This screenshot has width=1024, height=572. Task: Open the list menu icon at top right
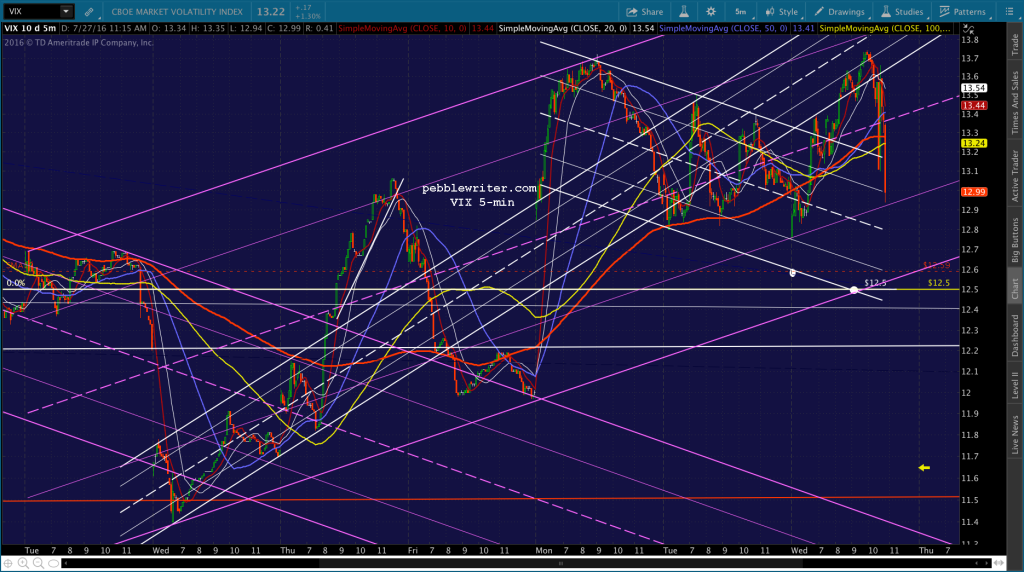click(1009, 12)
